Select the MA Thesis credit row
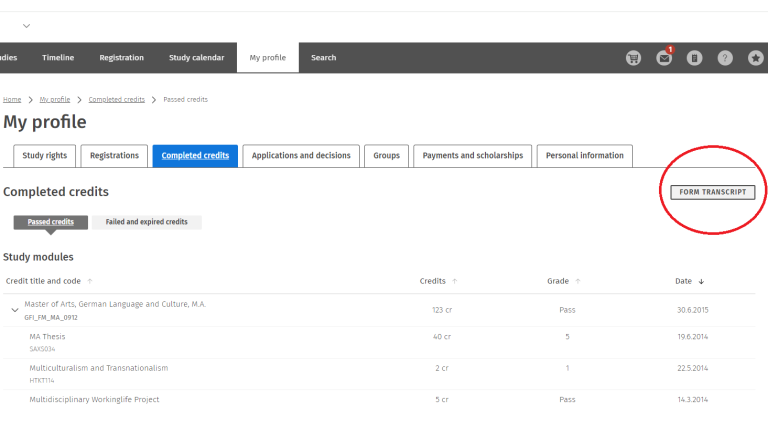This screenshot has width=768, height=432. 47,337
